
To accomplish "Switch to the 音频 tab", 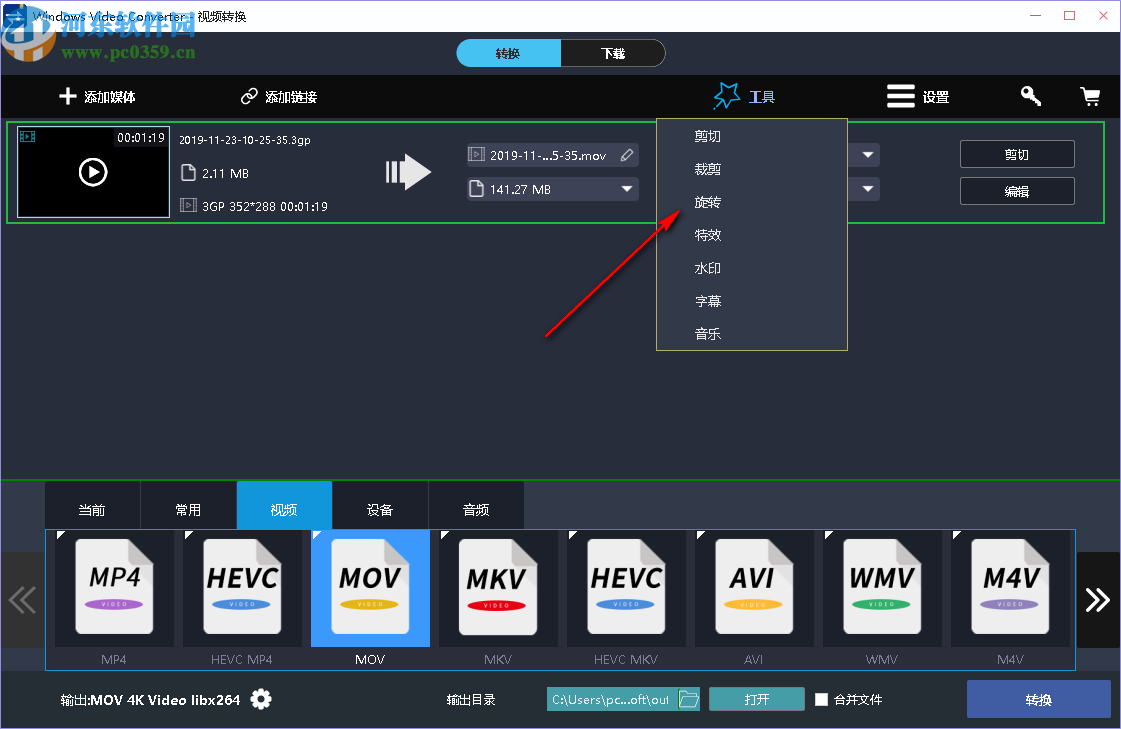I will pos(476,507).
